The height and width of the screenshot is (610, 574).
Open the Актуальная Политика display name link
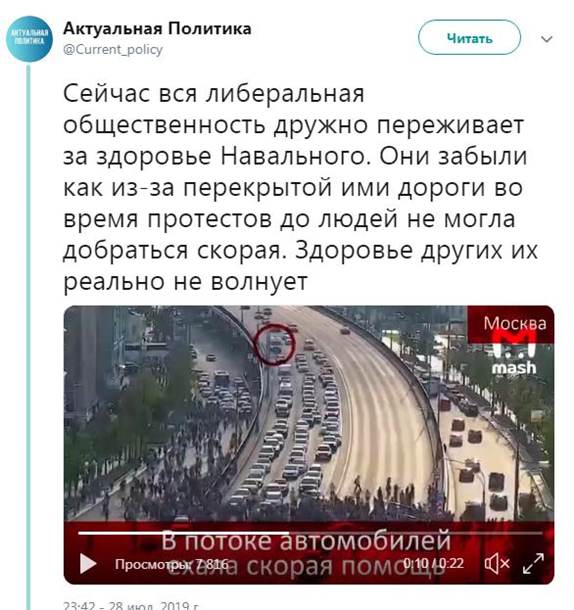pyautogui.click(x=157, y=28)
